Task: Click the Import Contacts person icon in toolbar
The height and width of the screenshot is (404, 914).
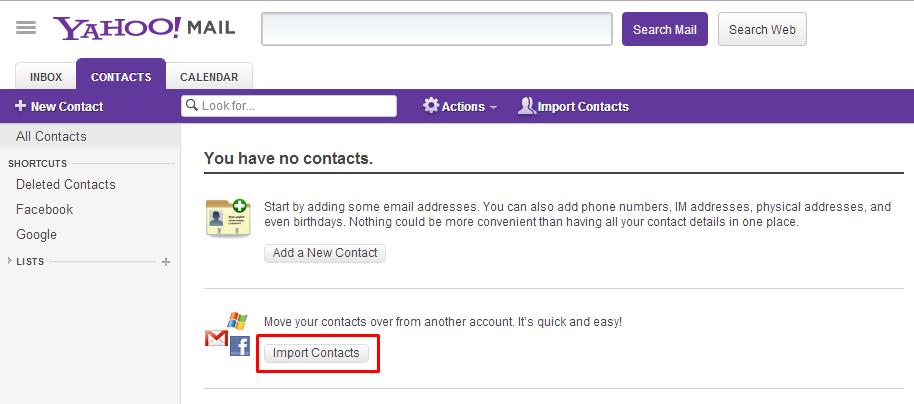Action: 526,106
